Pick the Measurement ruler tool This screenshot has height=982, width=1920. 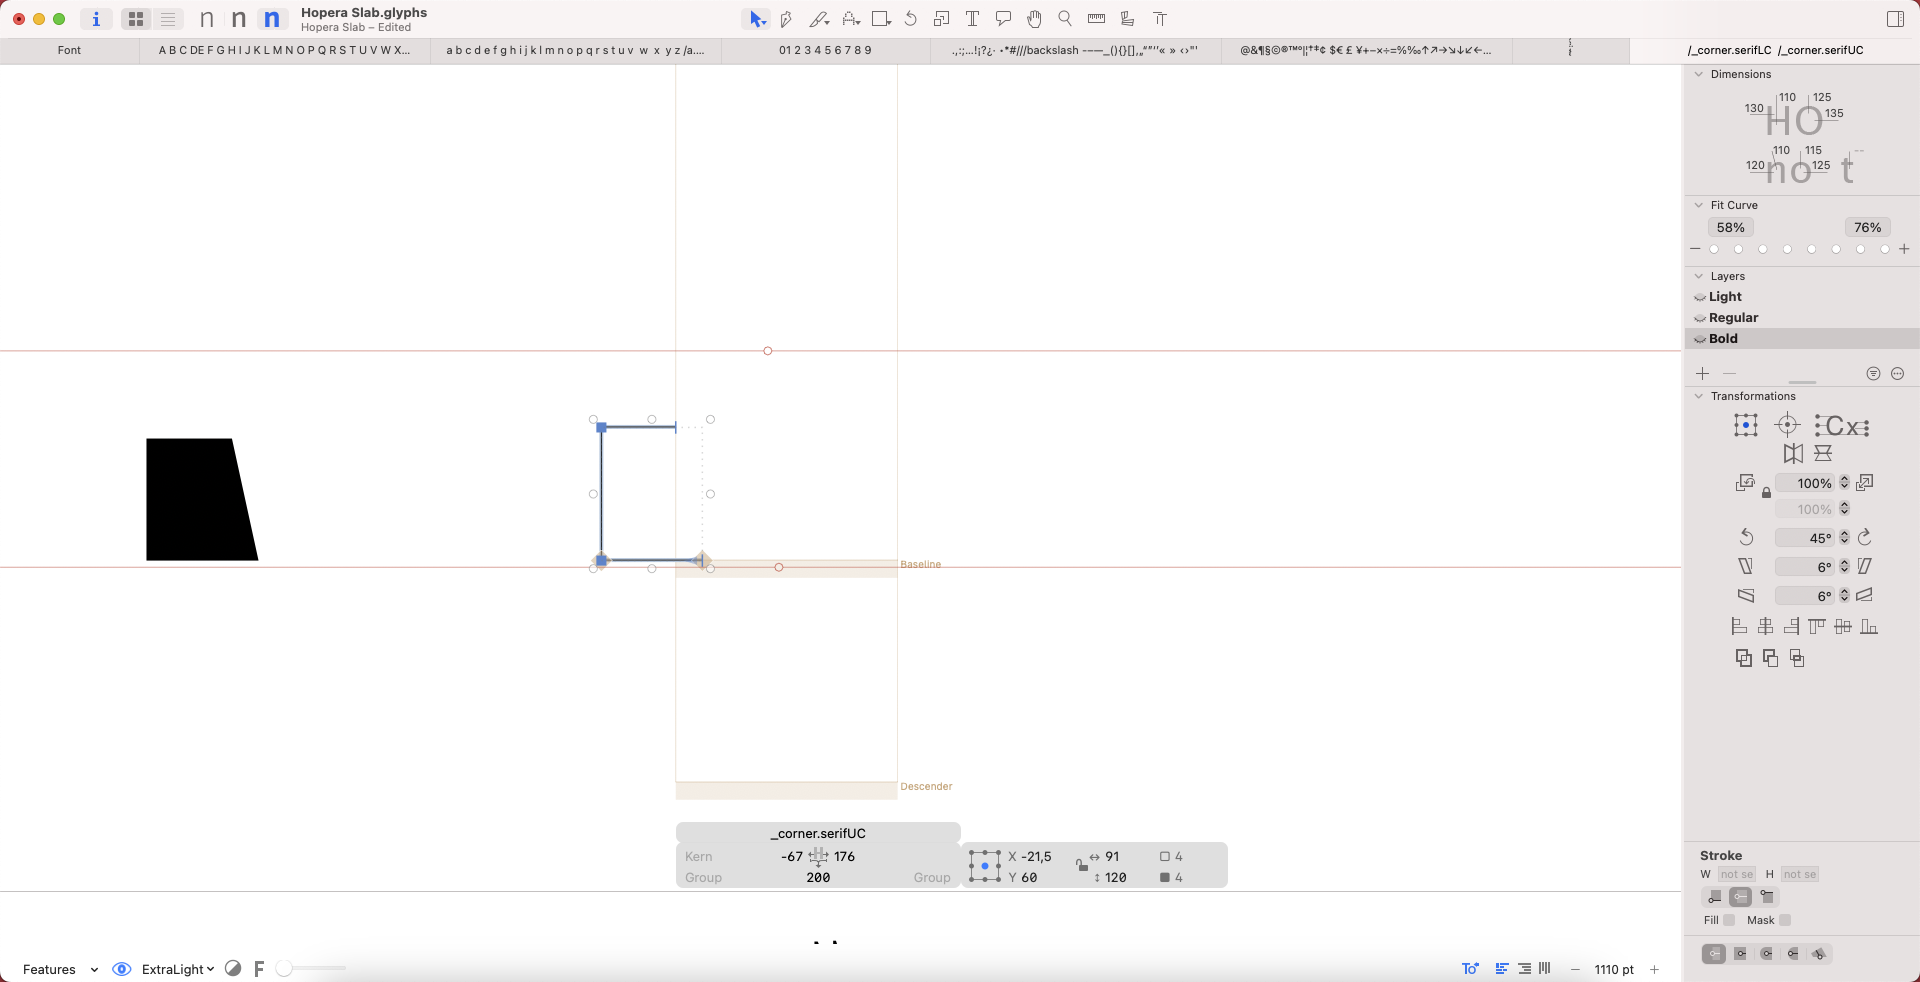pos(1096,19)
